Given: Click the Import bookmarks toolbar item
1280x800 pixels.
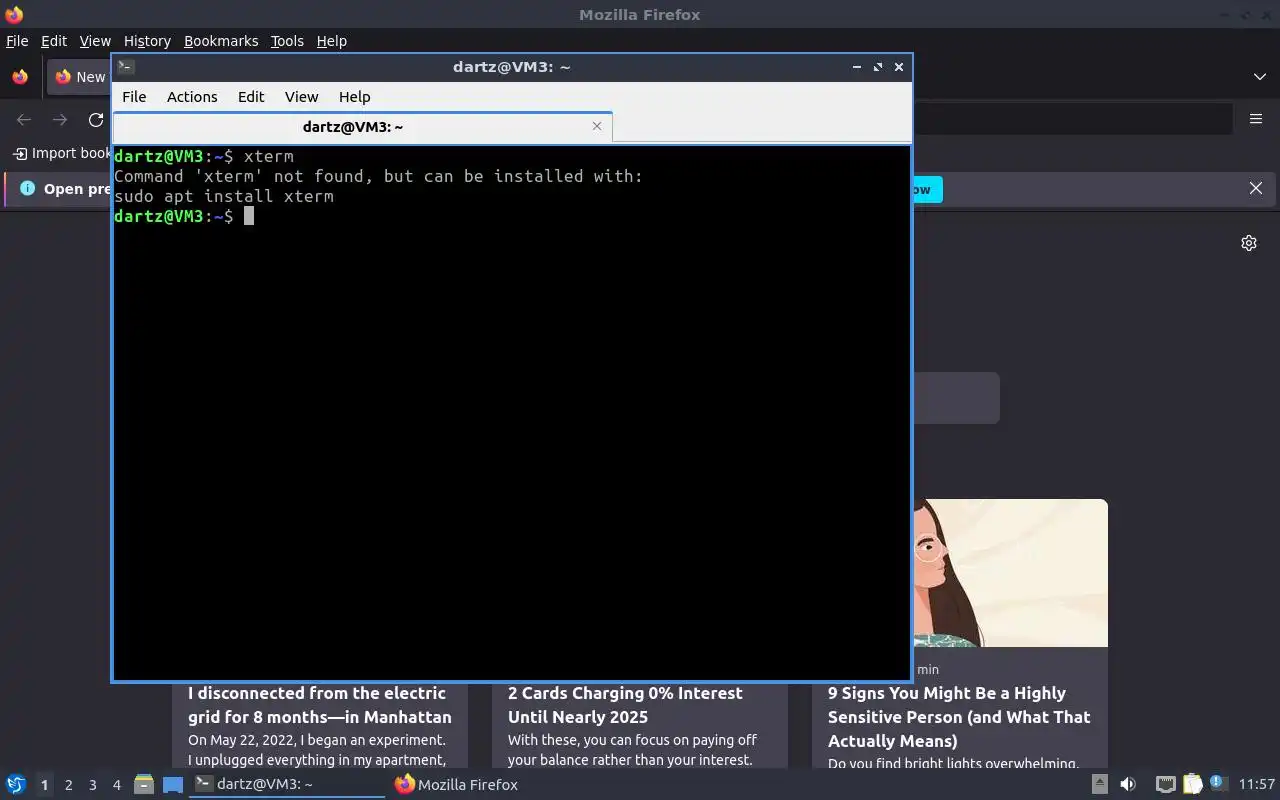Looking at the screenshot, I should coord(61,153).
